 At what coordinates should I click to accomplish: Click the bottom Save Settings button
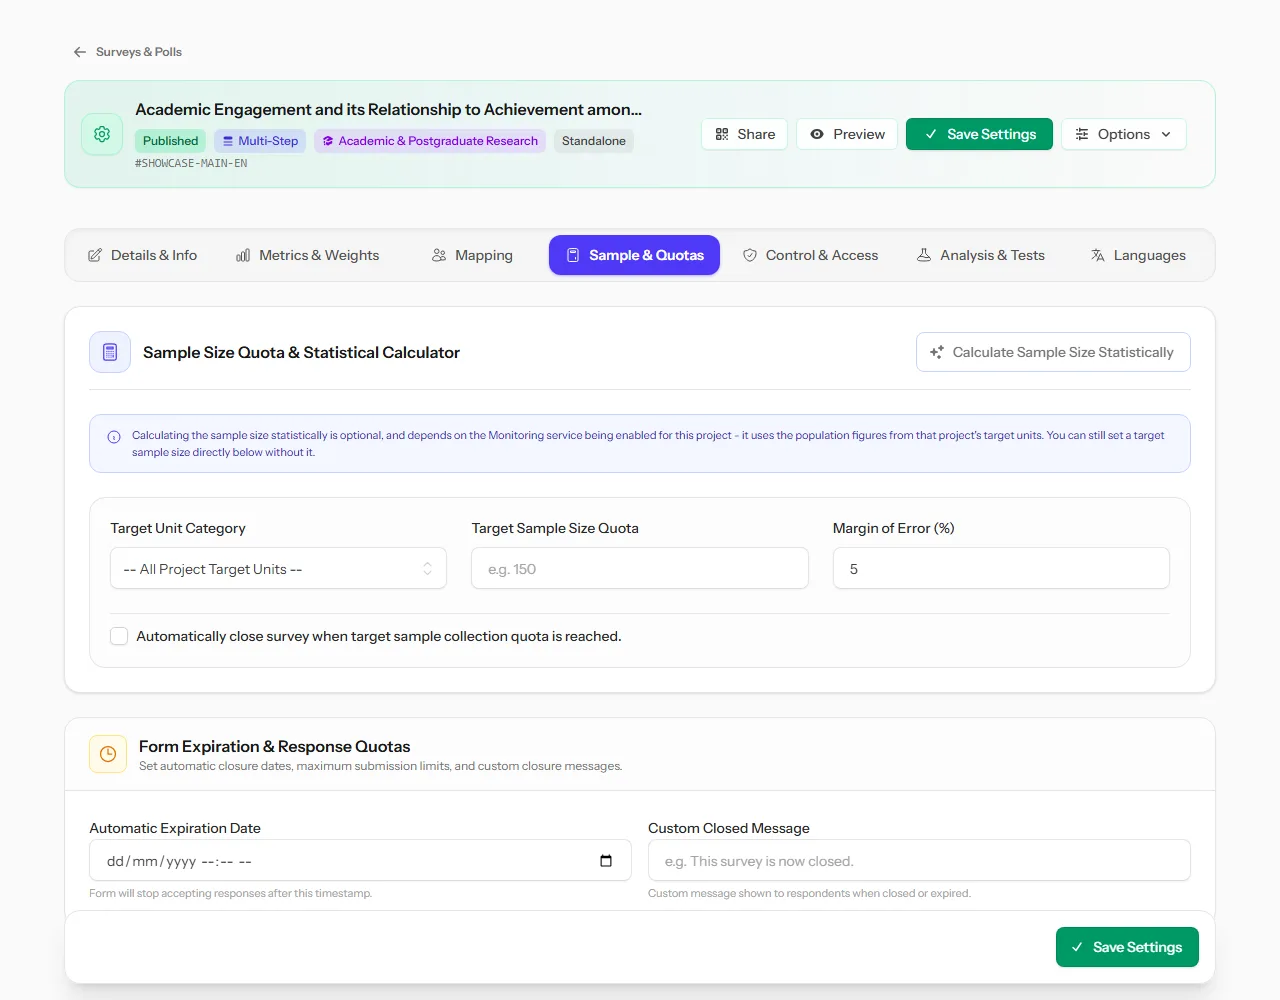point(1127,947)
